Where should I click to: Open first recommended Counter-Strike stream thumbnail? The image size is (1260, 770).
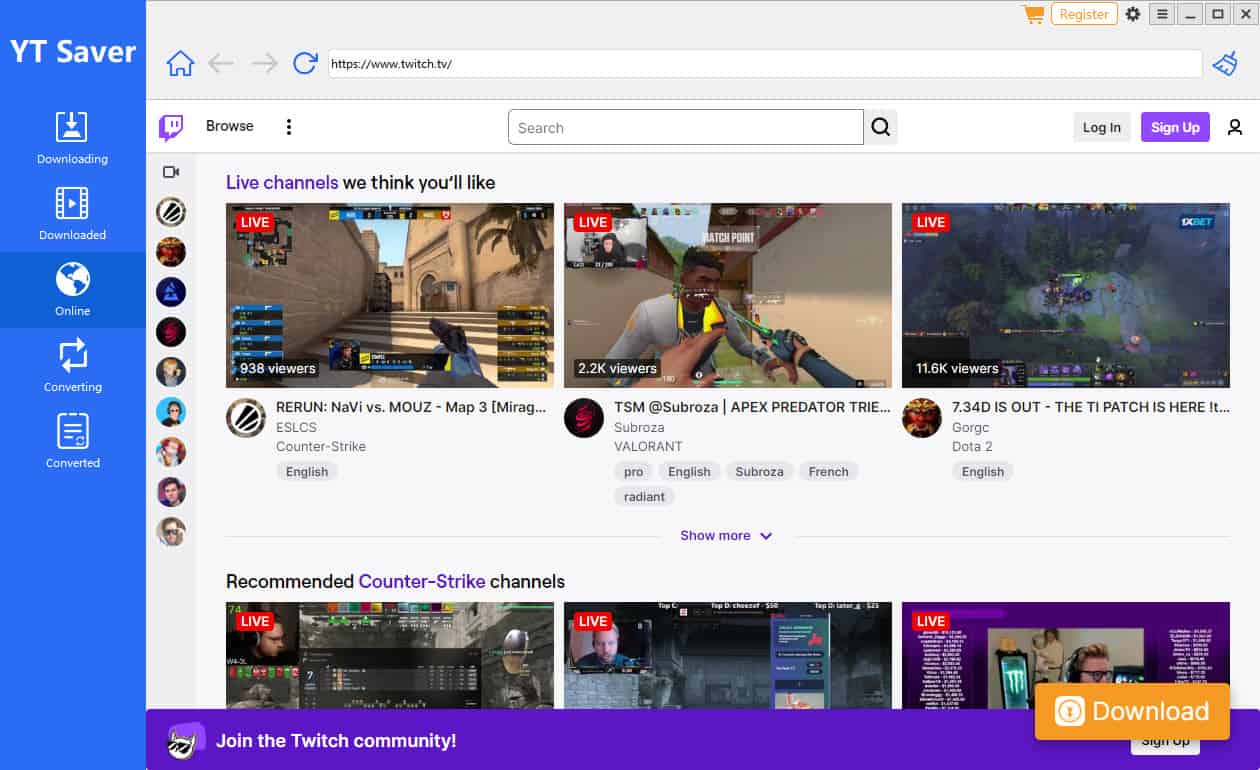tap(390, 655)
